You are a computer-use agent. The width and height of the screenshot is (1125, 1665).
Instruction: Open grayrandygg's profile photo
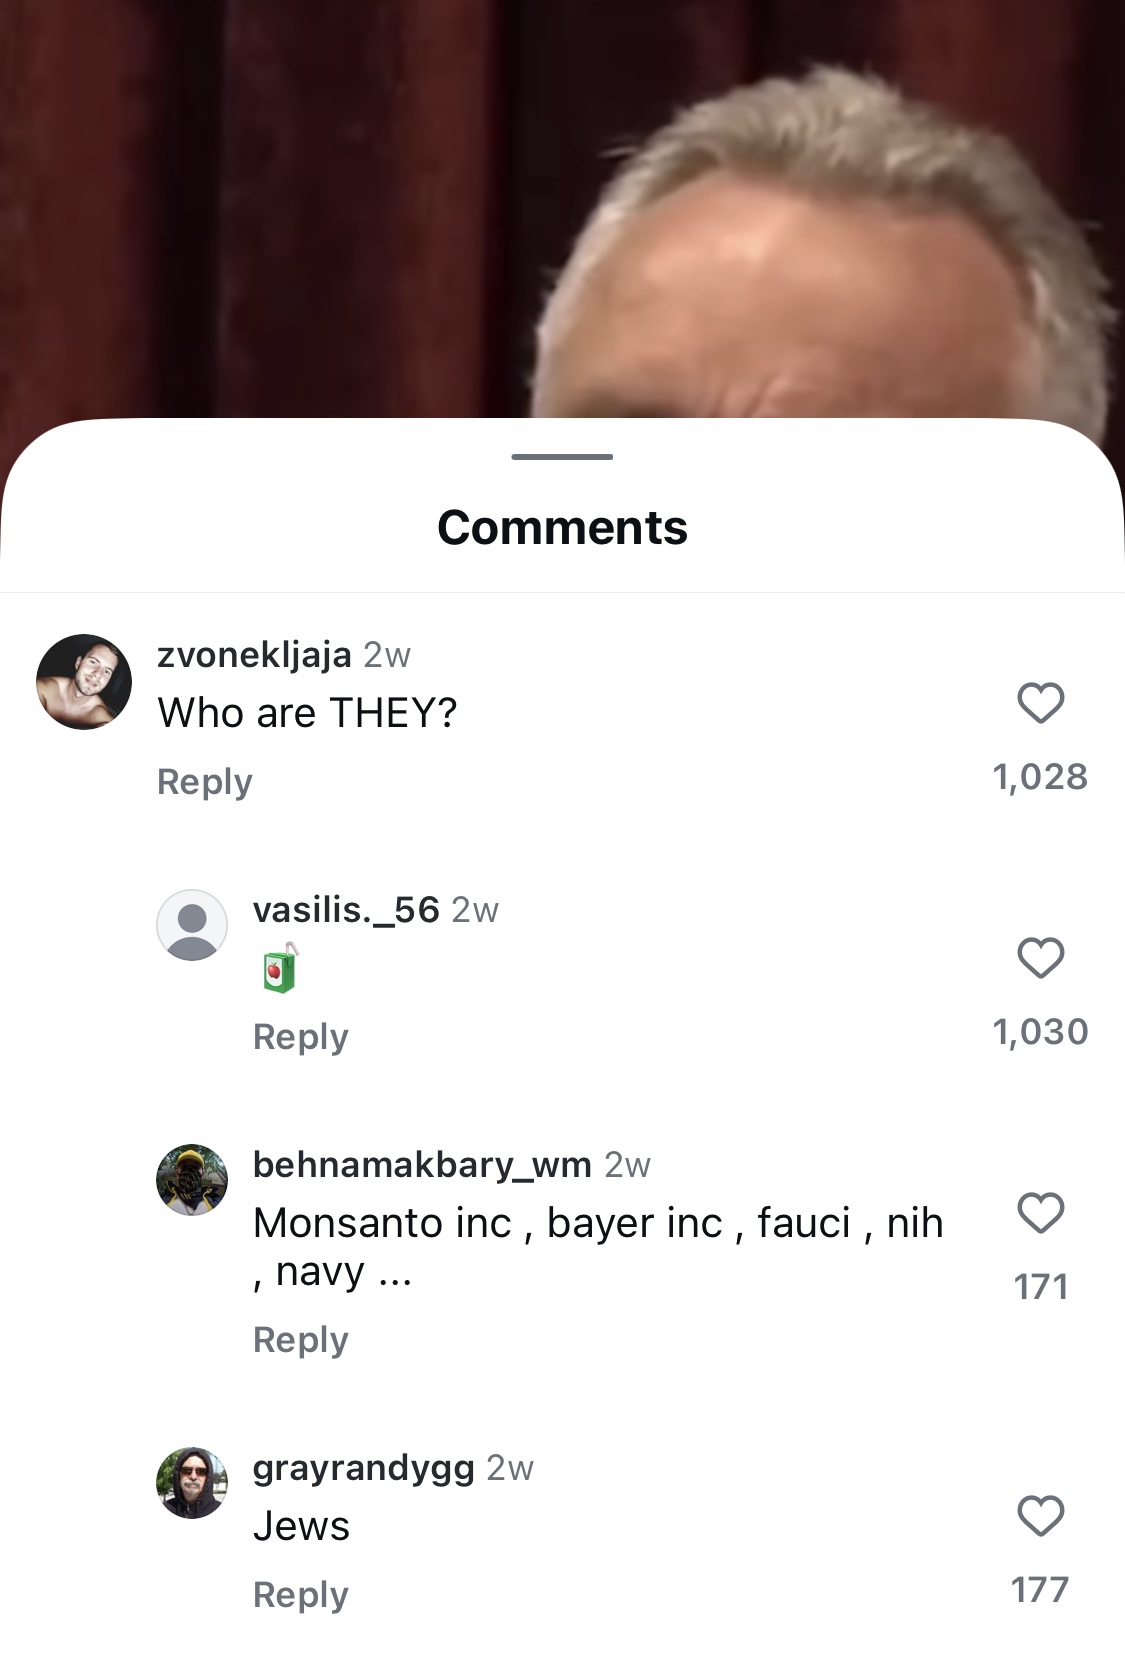[x=192, y=1483]
